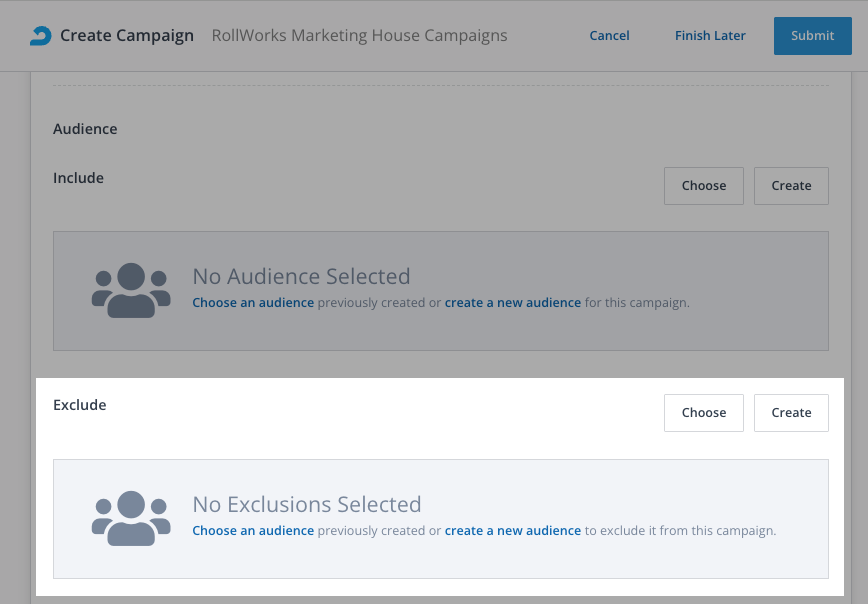Click the Exclude section label
Viewport: 868px width, 604px height.
click(x=80, y=405)
